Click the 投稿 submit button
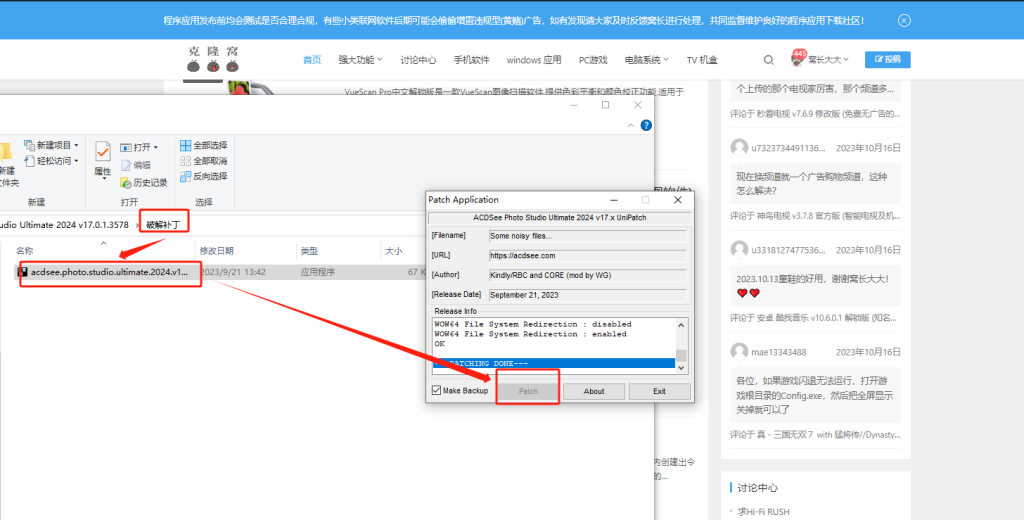The image size is (1024, 520). (888, 59)
